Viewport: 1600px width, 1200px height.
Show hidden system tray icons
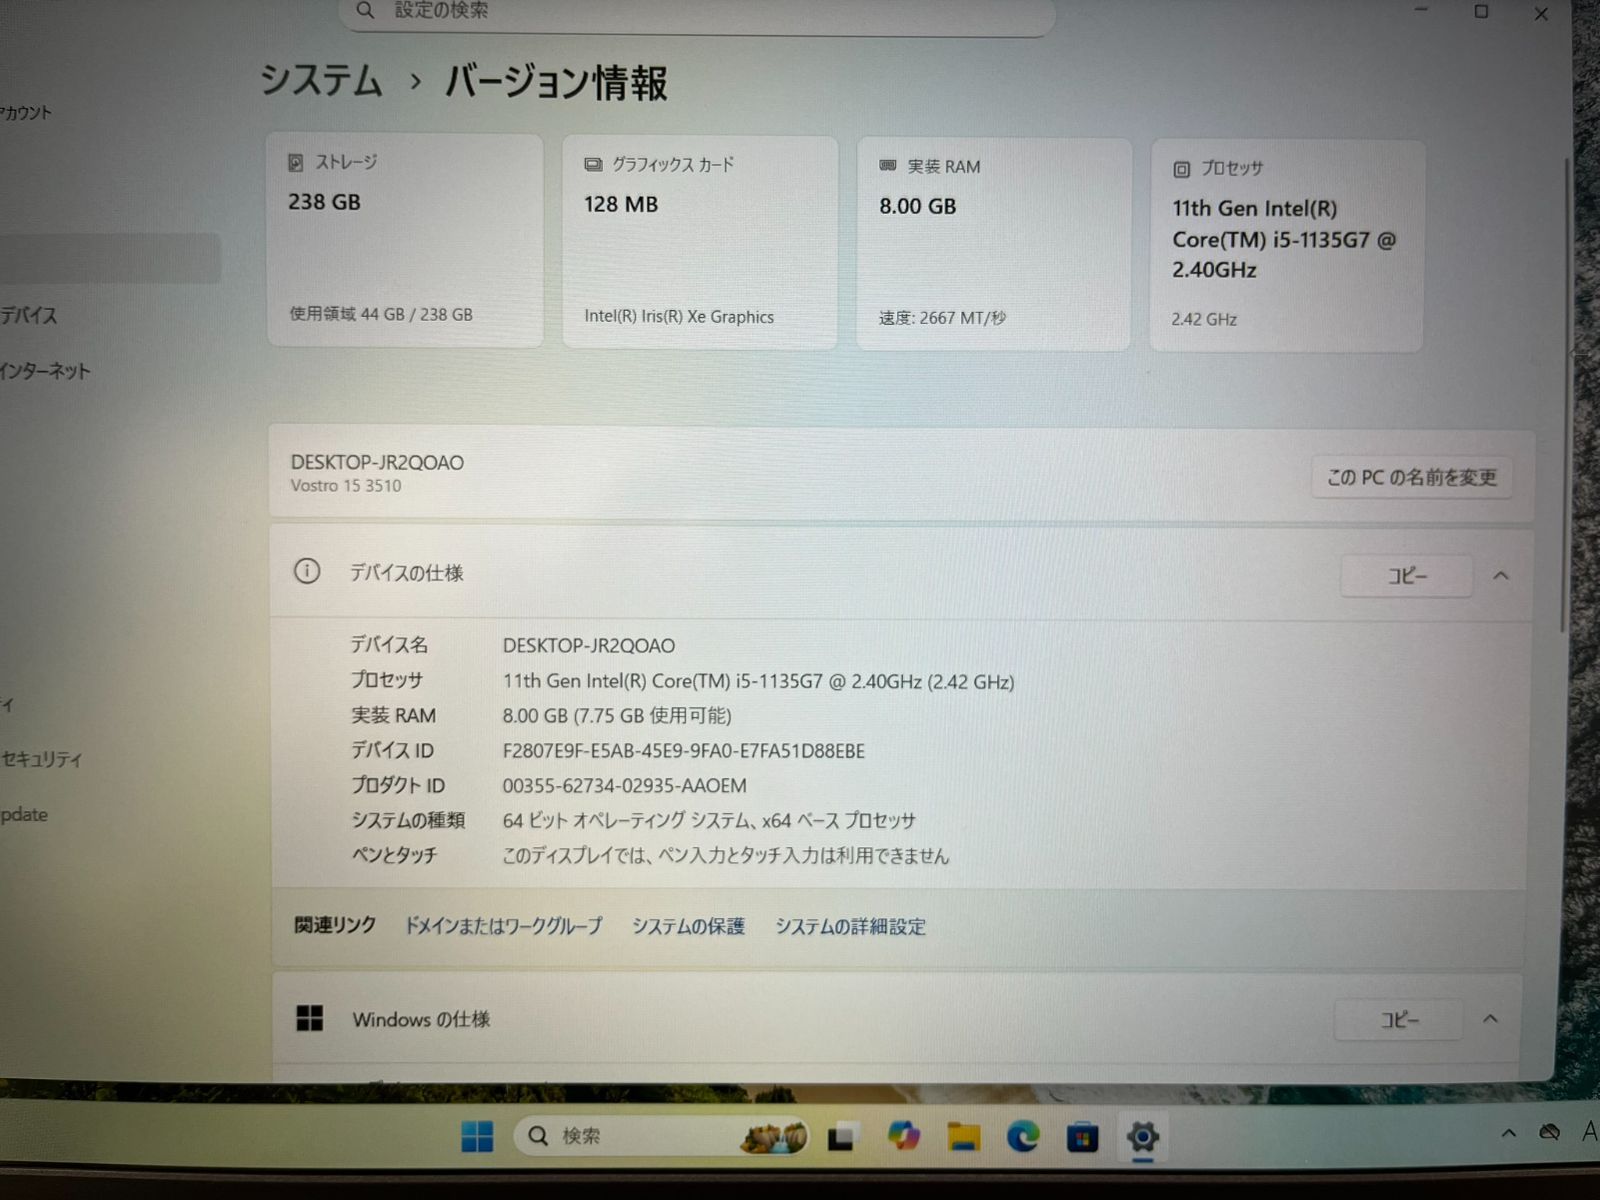tap(1509, 1133)
